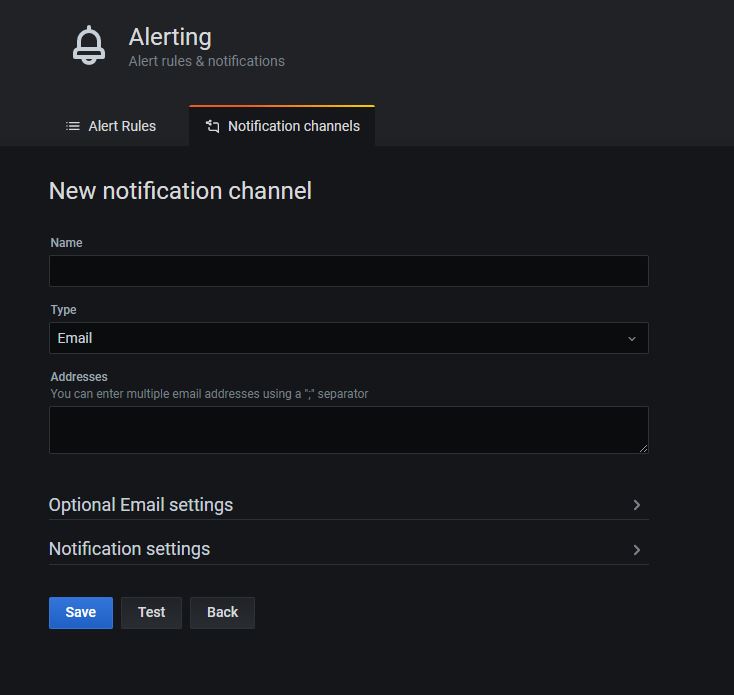Viewport: 734px width, 695px height.
Task: Click the Alerting page title
Action: 170,37
